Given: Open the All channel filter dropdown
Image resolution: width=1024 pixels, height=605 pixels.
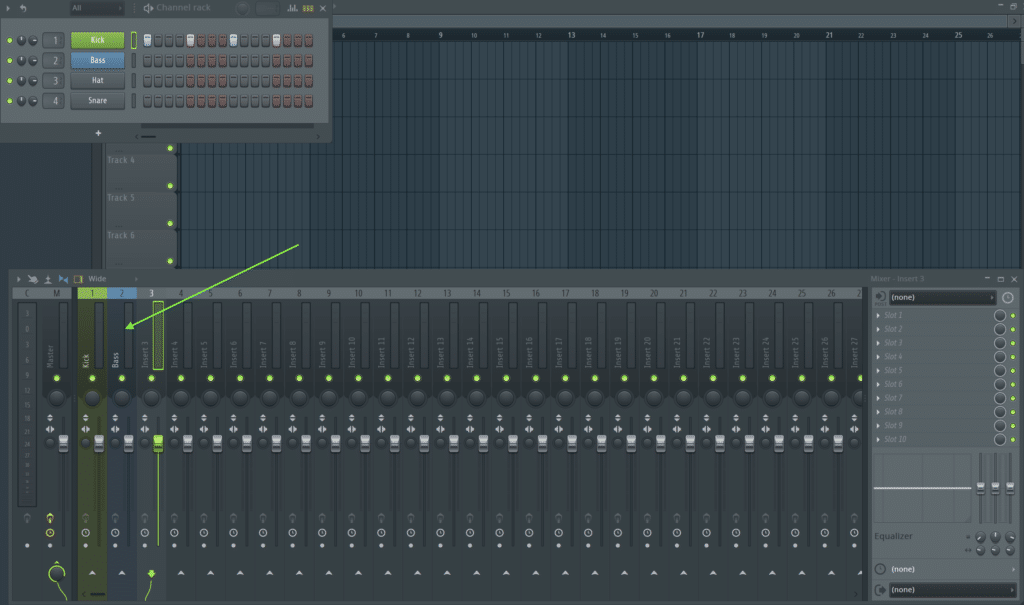Looking at the screenshot, I should (x=97, y=8).
